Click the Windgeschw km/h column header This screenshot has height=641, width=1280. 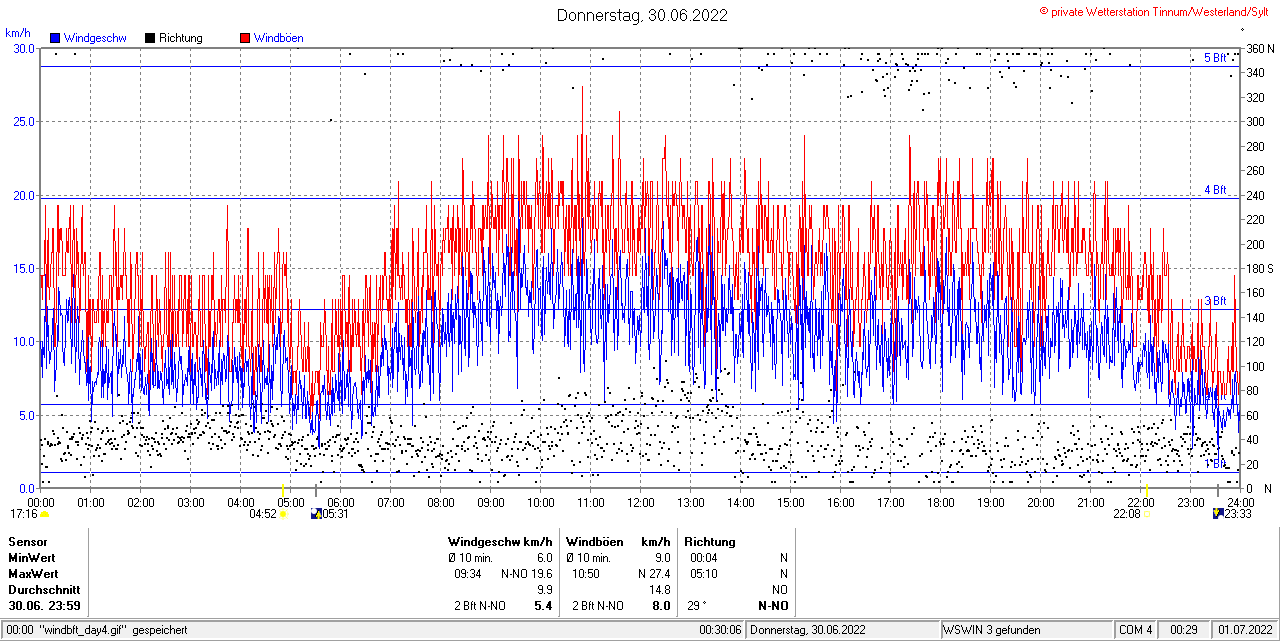500,541
